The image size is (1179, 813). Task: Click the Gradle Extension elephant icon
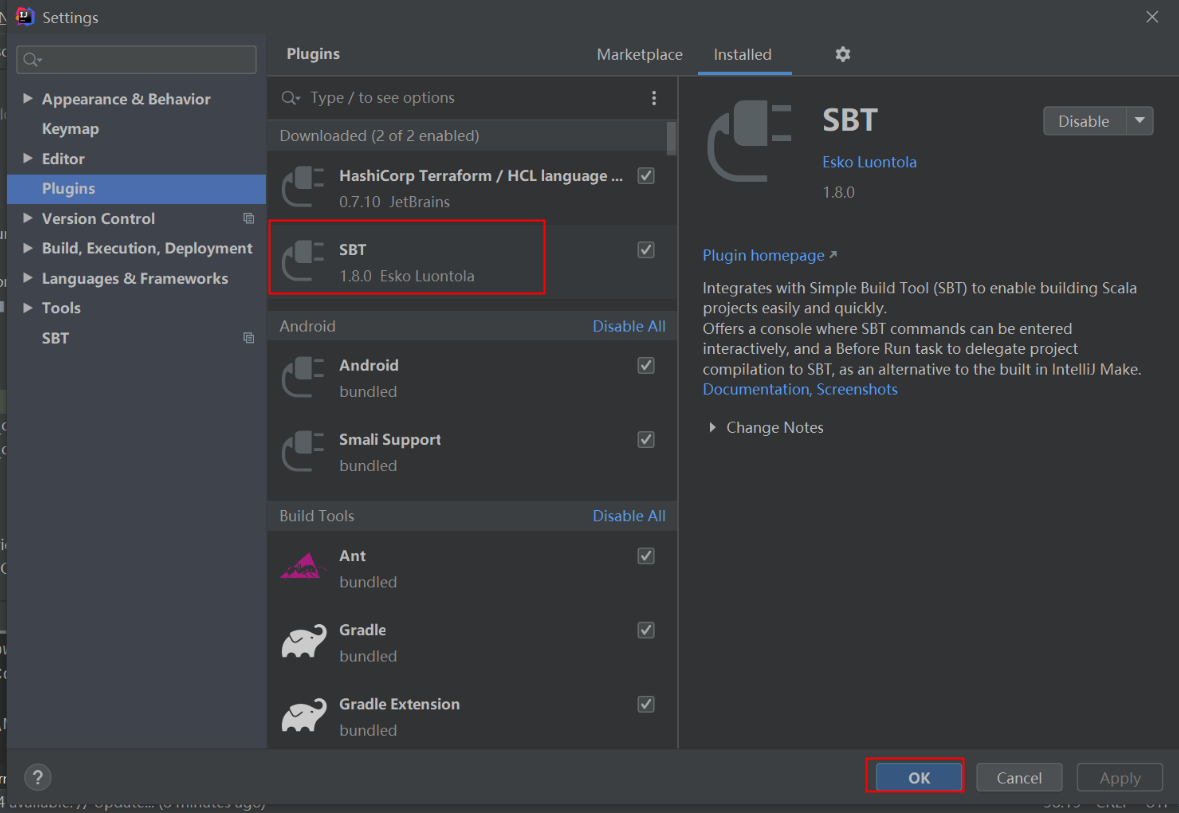pyautogui.click(x=304, y=715)
